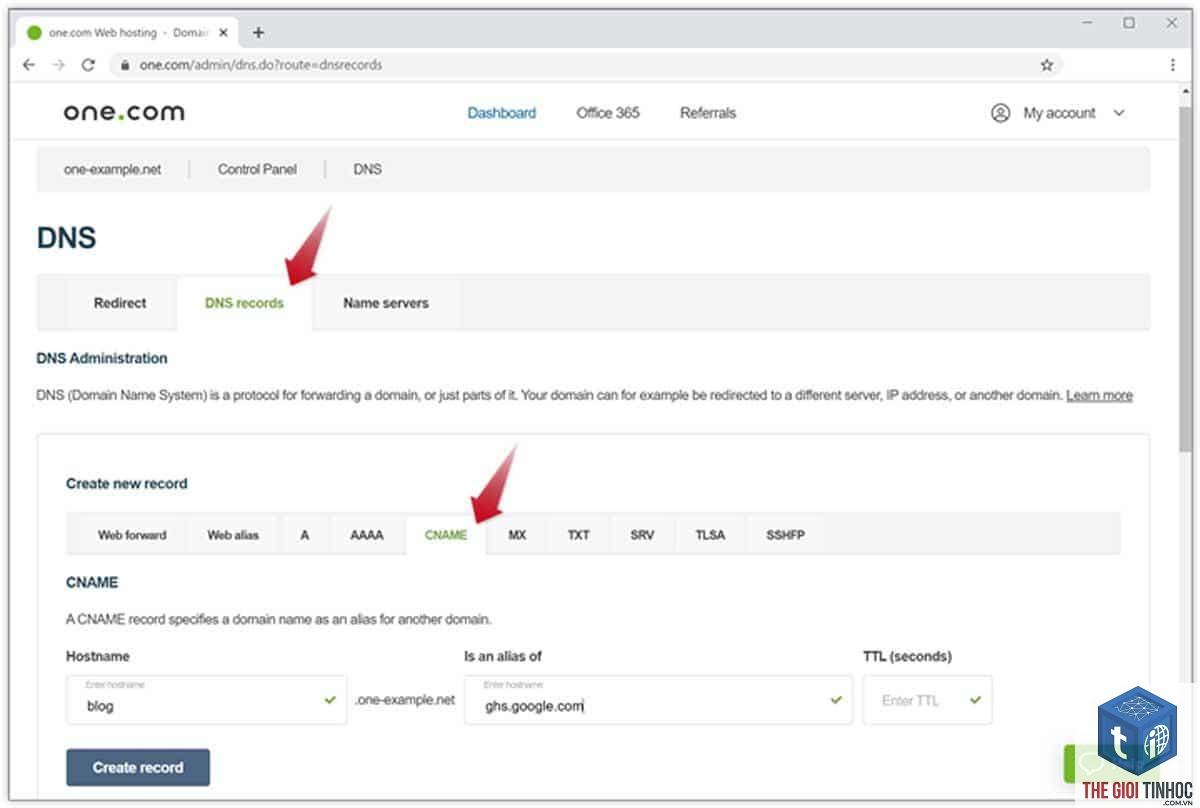Click the My account avatar icon

pyautogui.click(x=1000, y=113)
